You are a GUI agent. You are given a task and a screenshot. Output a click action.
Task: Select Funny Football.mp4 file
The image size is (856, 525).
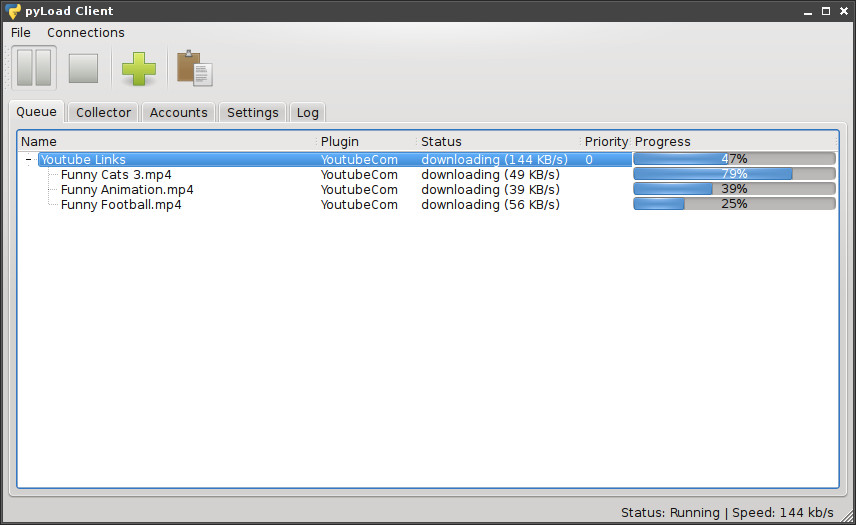(x=121, y=205)
